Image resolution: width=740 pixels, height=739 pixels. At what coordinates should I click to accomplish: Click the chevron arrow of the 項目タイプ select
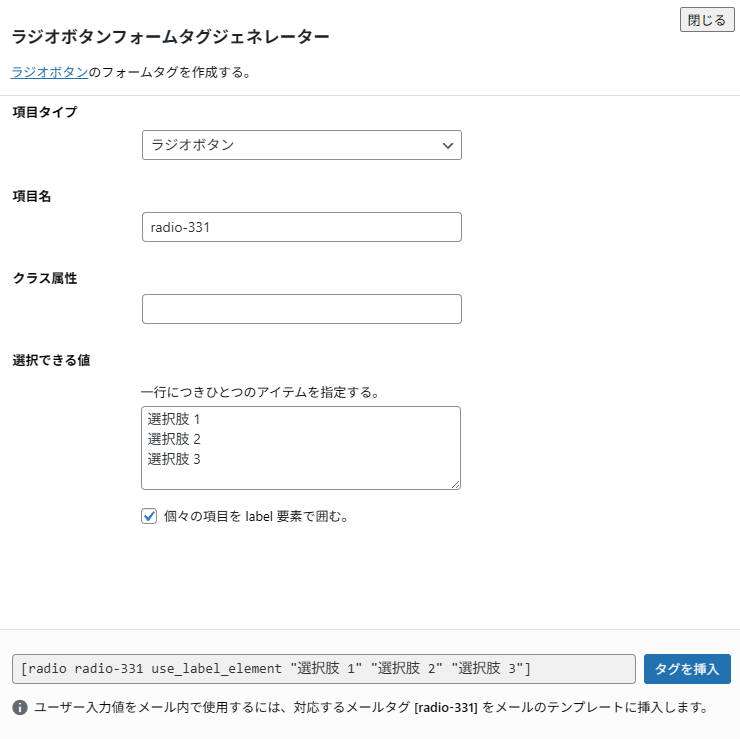click(x=448, y=145)
